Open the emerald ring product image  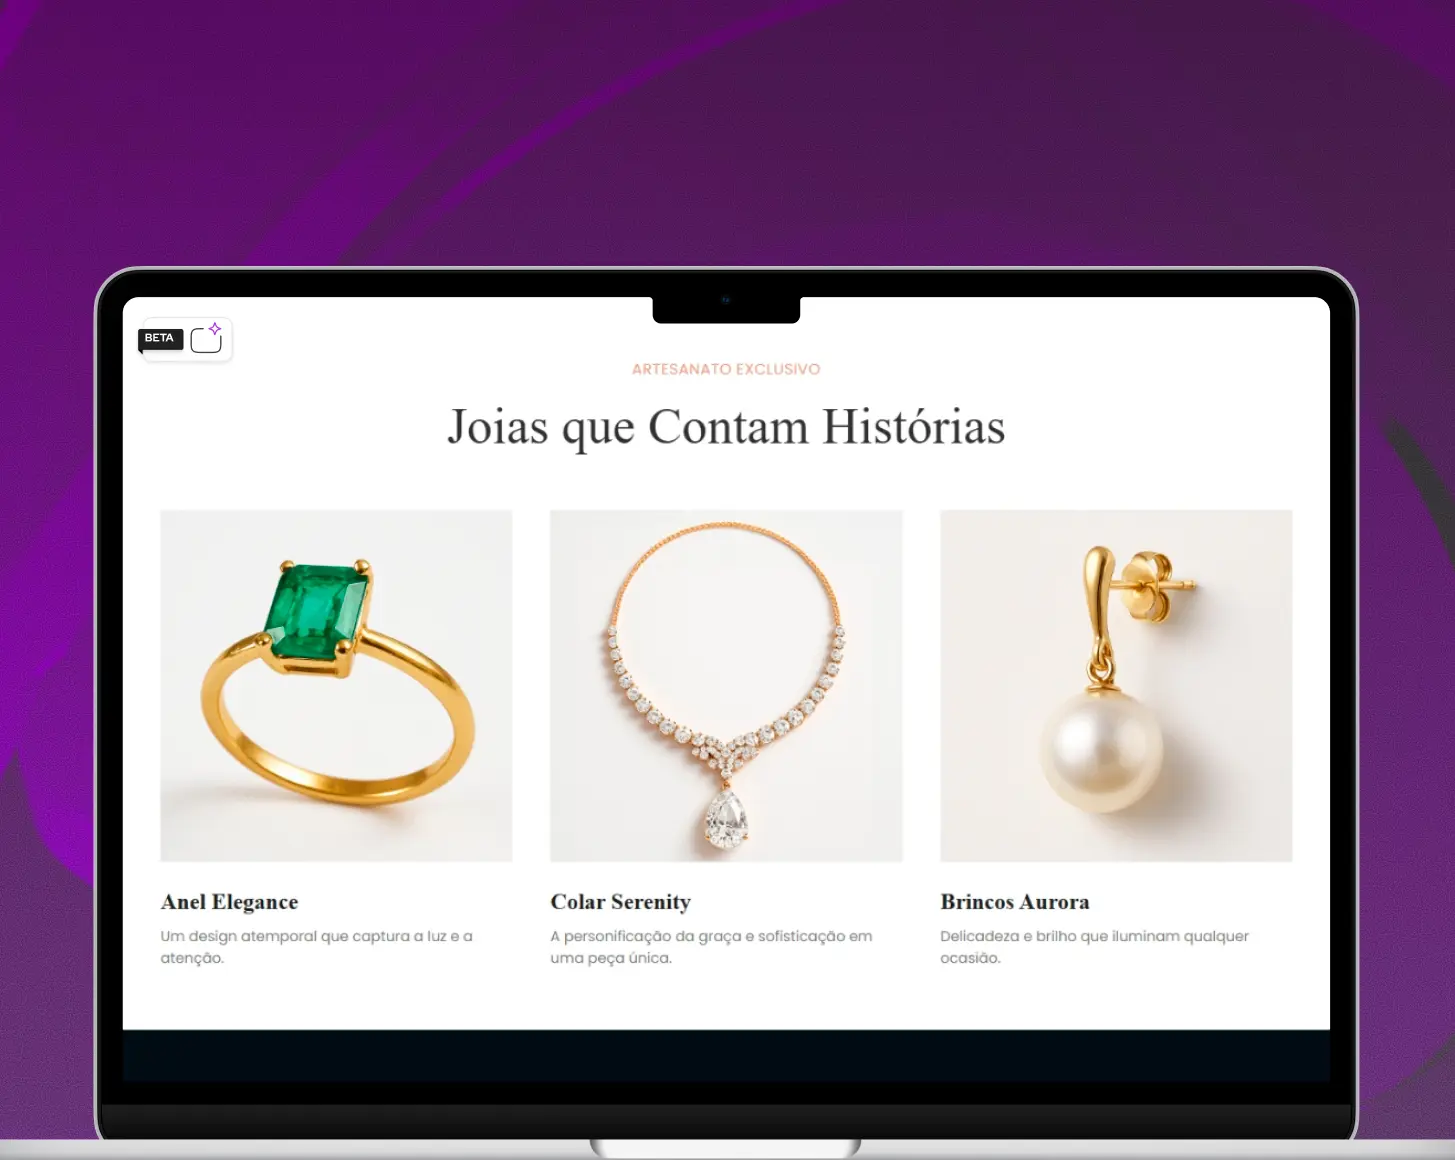point(336,686)
